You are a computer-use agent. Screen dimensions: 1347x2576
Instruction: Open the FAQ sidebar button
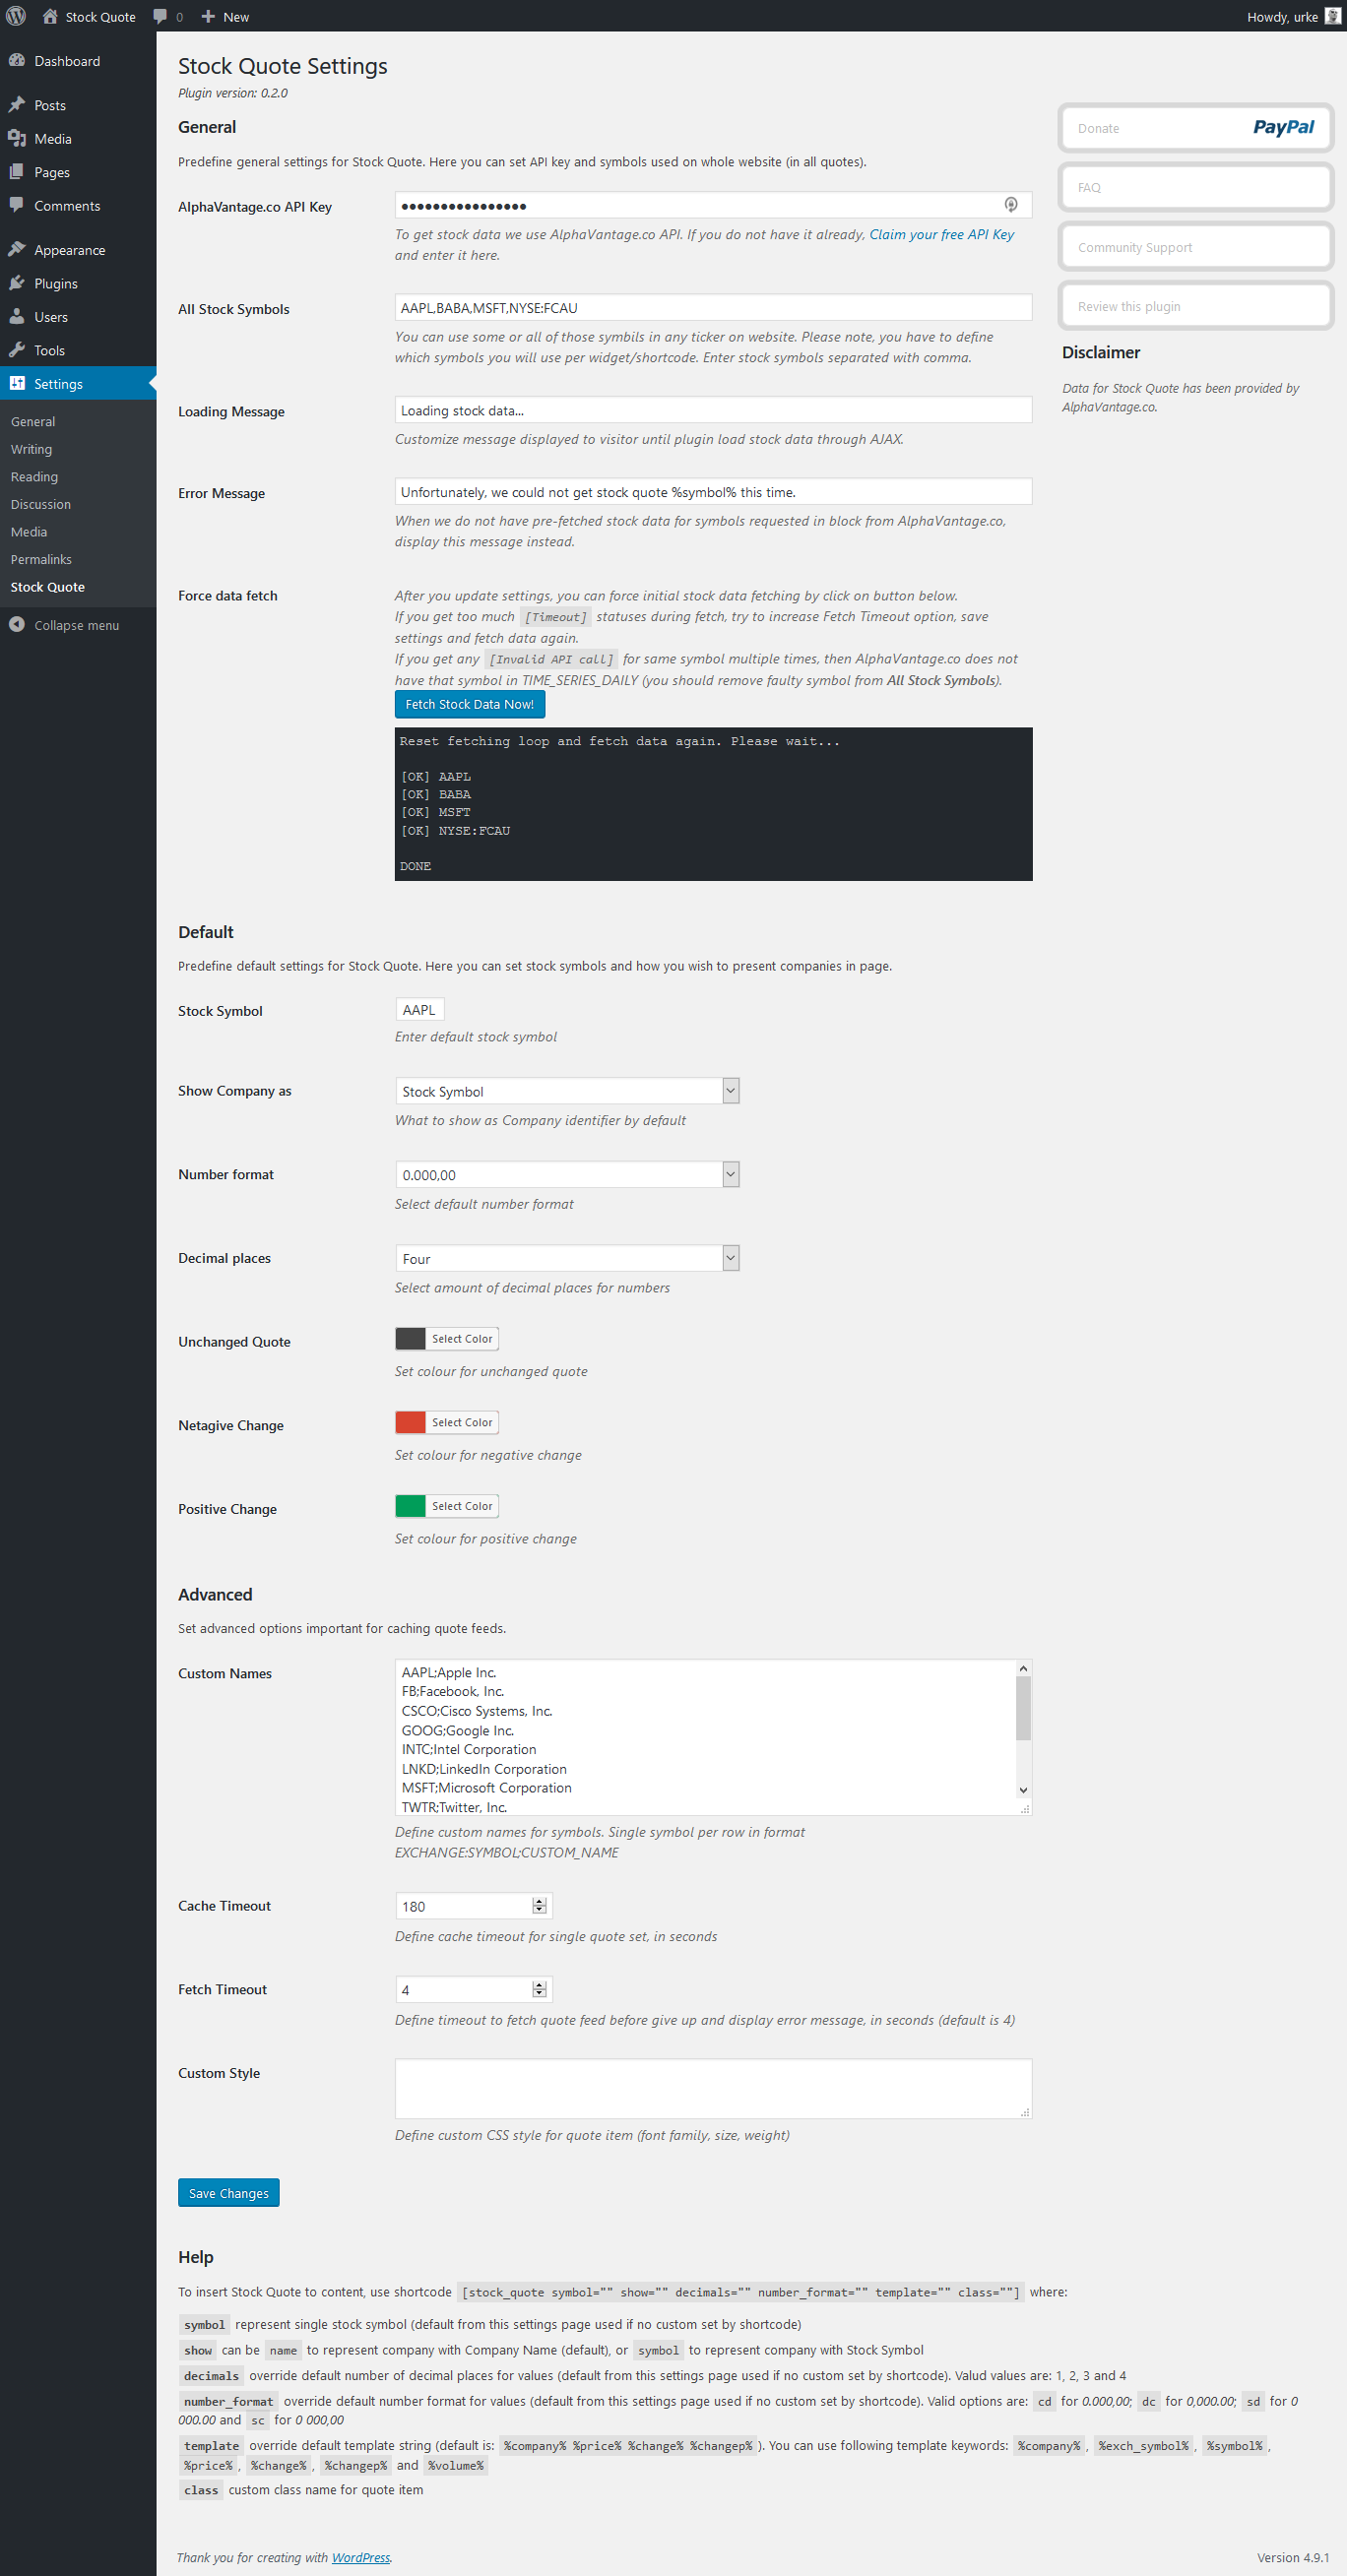click(x=1196, y=188)
